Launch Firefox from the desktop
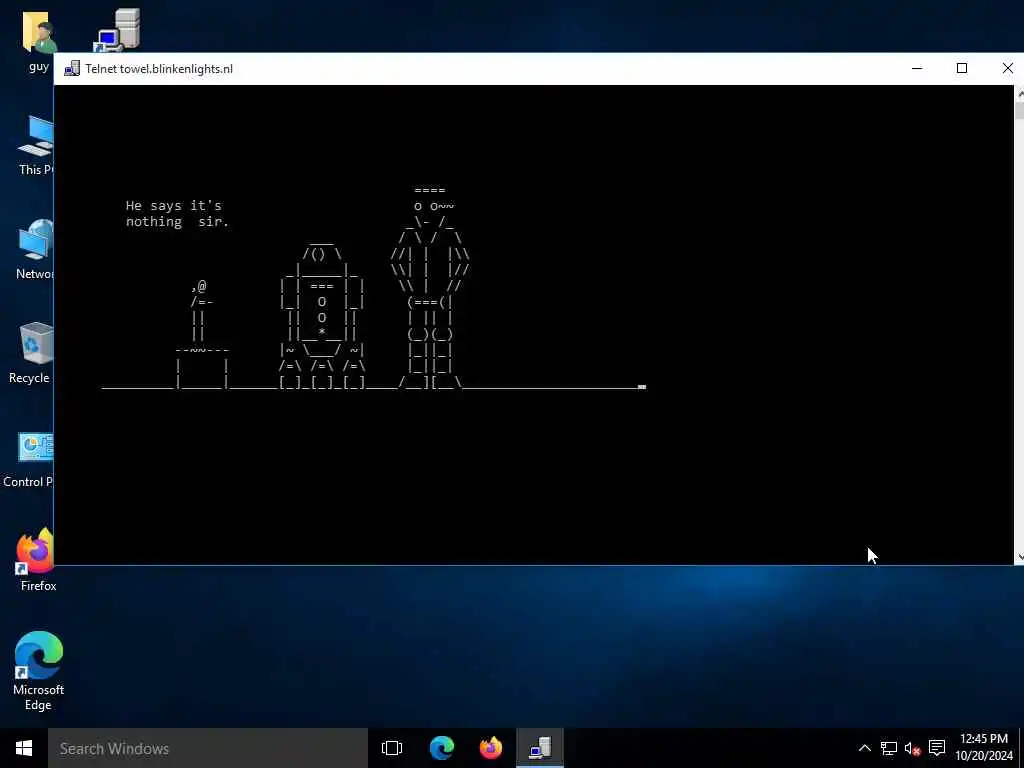The height and width of the screenshot is (768, 1024). (x=37, y=560)
